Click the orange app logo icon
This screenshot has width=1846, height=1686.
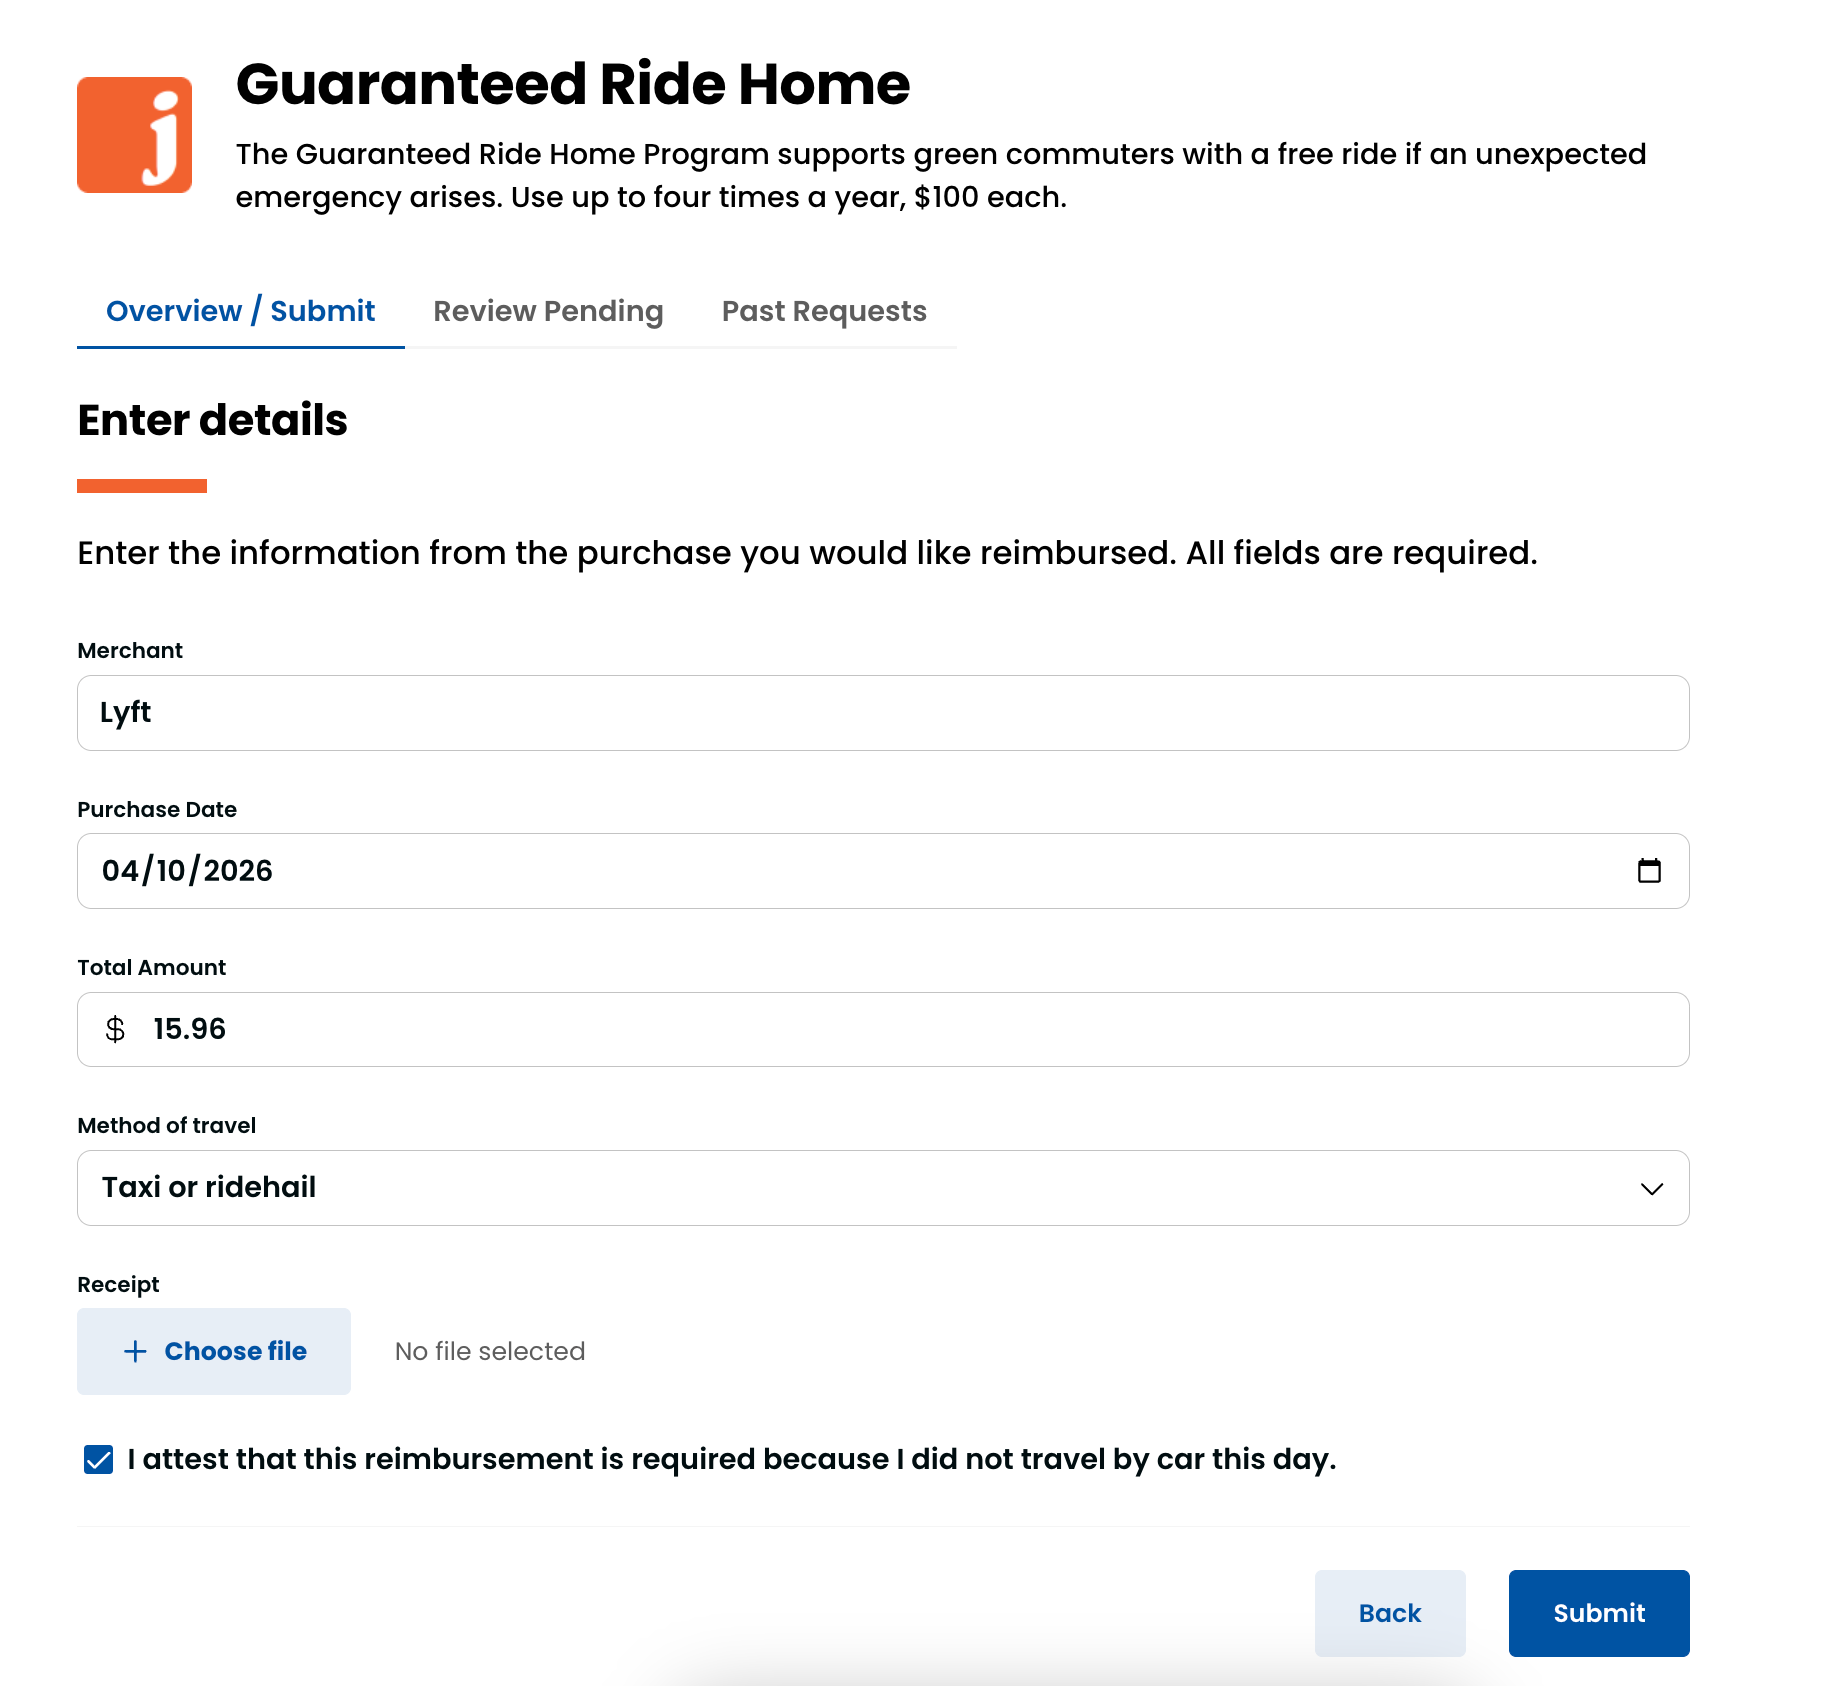pyautogui.click(x=134, y=135)
